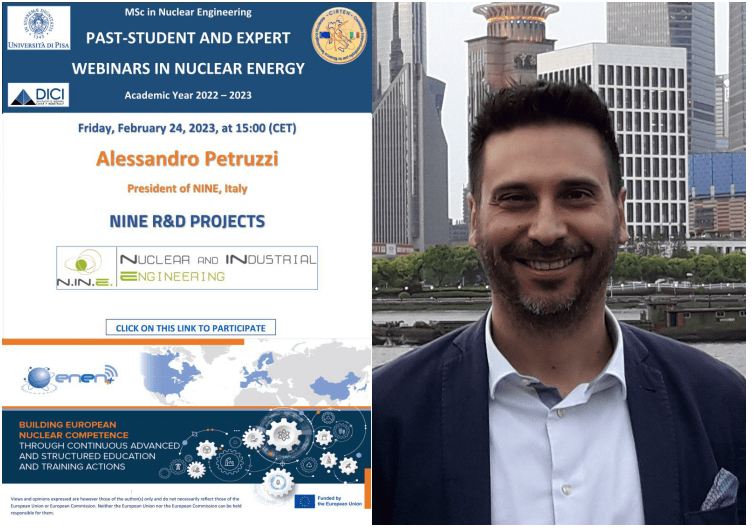Image resolution: width=755 pixels, height=532 pixels.
Task: Click the 'MSc in Nuclear Engineering' heading
Action: (187, 11)
